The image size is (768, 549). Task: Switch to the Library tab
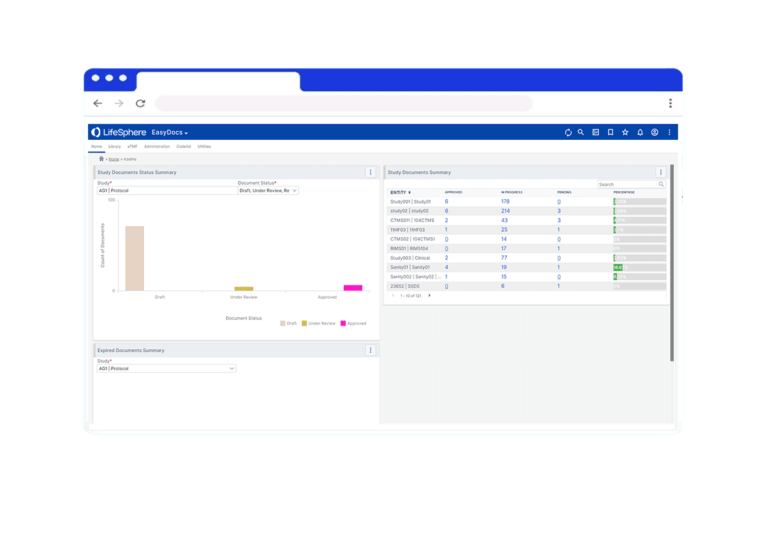[x=114, y=146]
